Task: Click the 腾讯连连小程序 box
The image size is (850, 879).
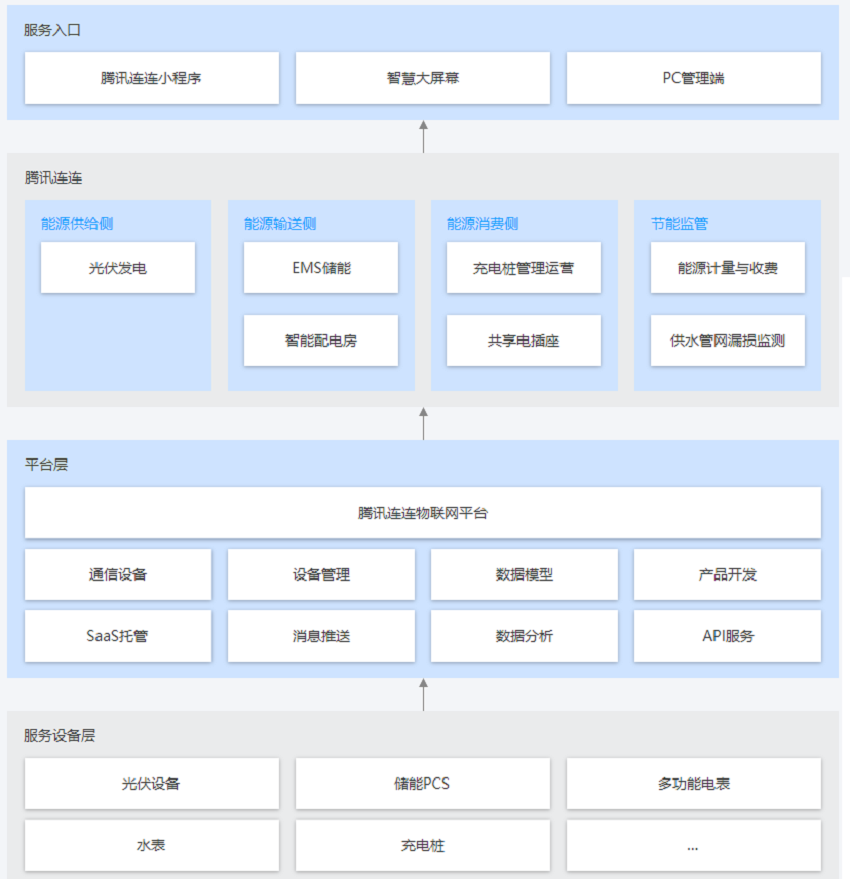Action: pyautogui.click(x=151, y=78)
